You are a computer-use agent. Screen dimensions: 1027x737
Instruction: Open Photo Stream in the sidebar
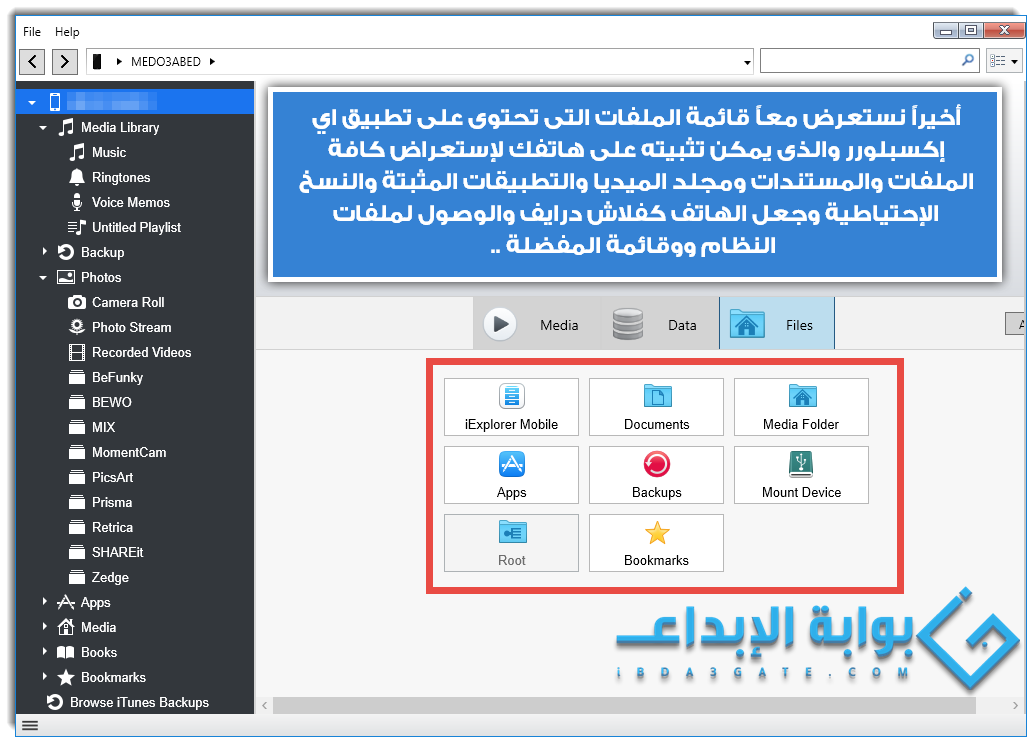(x=132, y=327)
